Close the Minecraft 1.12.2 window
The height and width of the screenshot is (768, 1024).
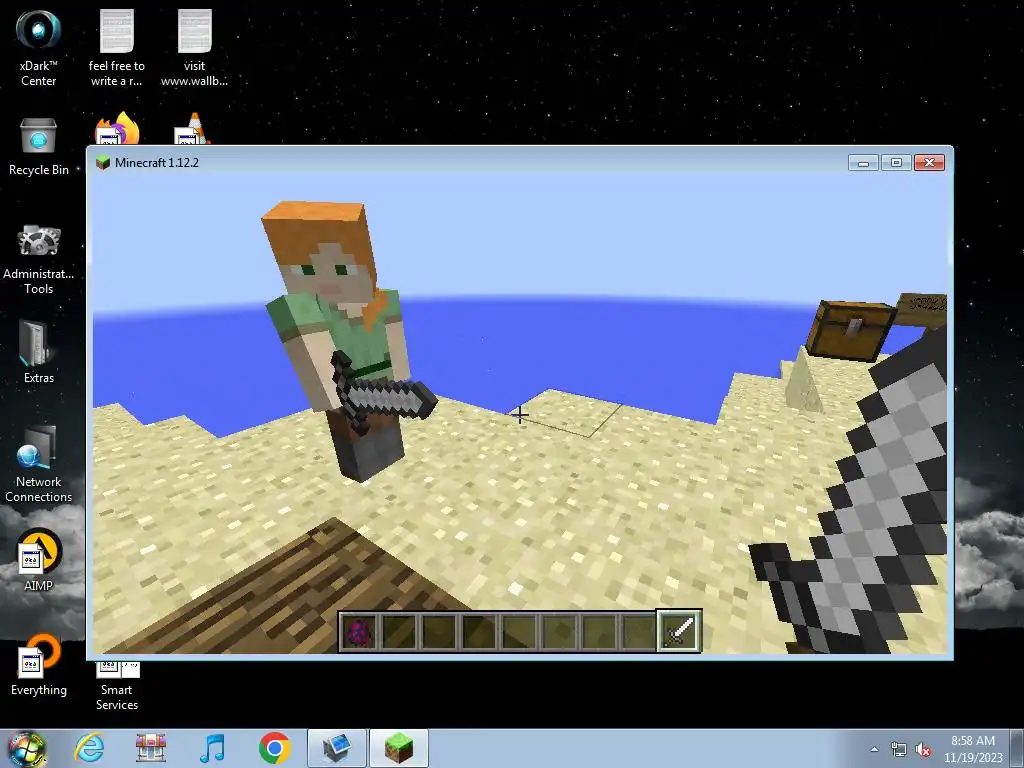point(929,163)
